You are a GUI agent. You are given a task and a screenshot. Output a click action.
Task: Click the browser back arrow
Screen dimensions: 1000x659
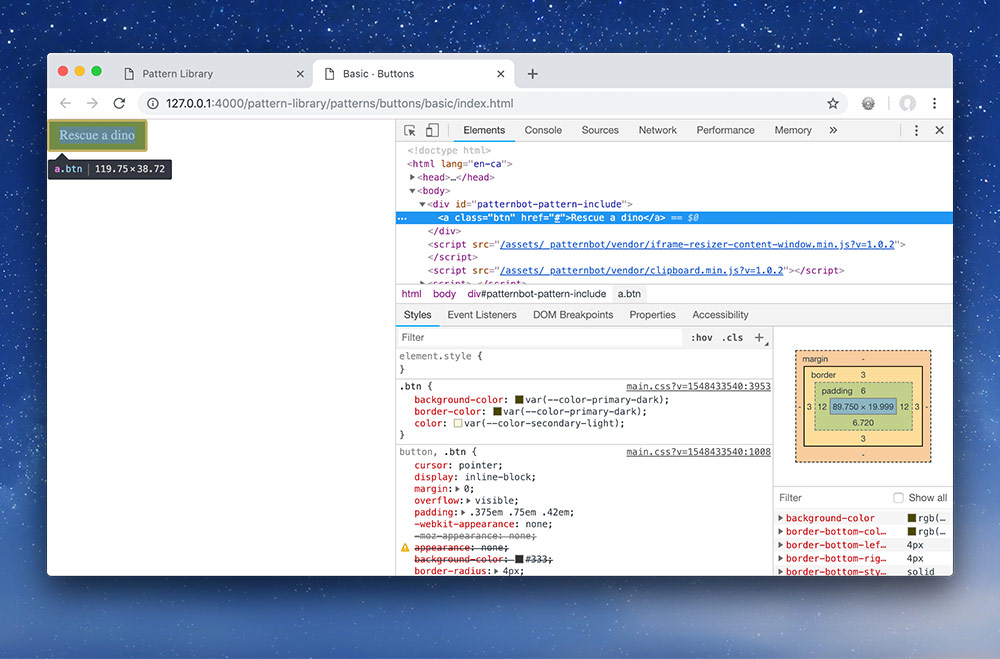[x=65, y=103]
